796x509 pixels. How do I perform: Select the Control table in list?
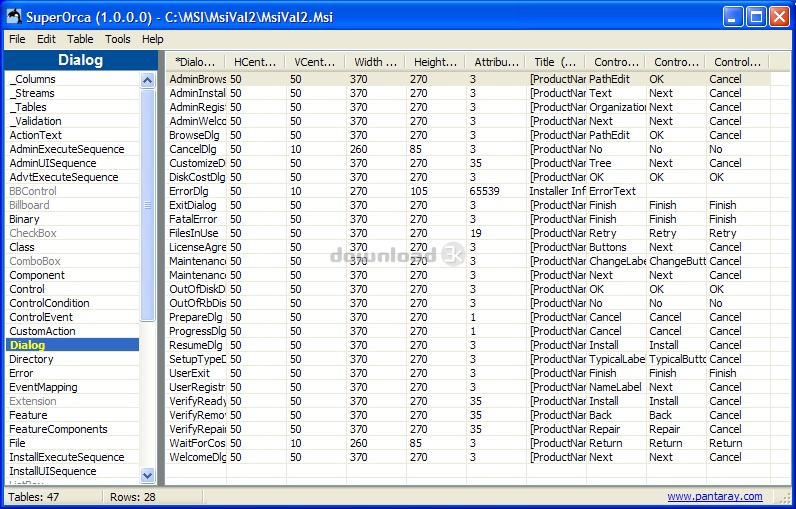pos(73,289)
